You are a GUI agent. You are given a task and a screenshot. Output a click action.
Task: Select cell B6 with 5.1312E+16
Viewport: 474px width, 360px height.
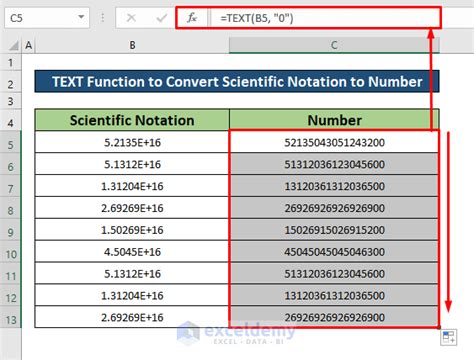click(132, 164)
